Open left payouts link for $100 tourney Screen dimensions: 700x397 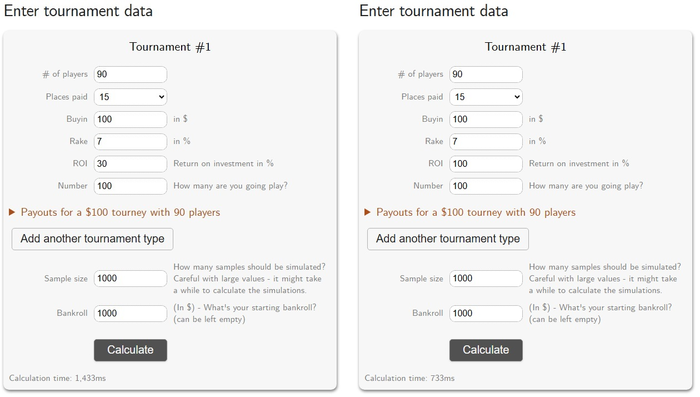[121, 213]
